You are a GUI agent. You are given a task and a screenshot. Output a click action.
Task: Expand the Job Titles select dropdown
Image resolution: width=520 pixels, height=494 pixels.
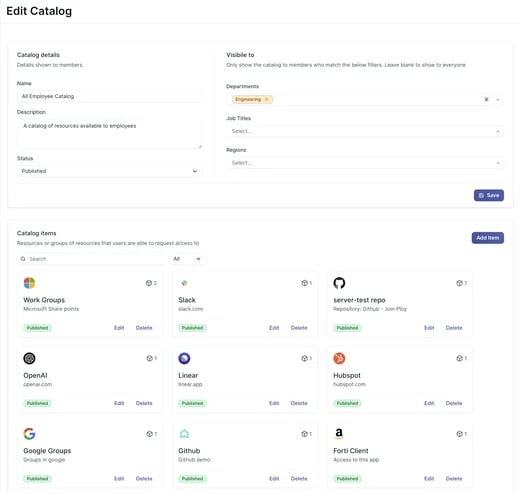pos(365,131)
